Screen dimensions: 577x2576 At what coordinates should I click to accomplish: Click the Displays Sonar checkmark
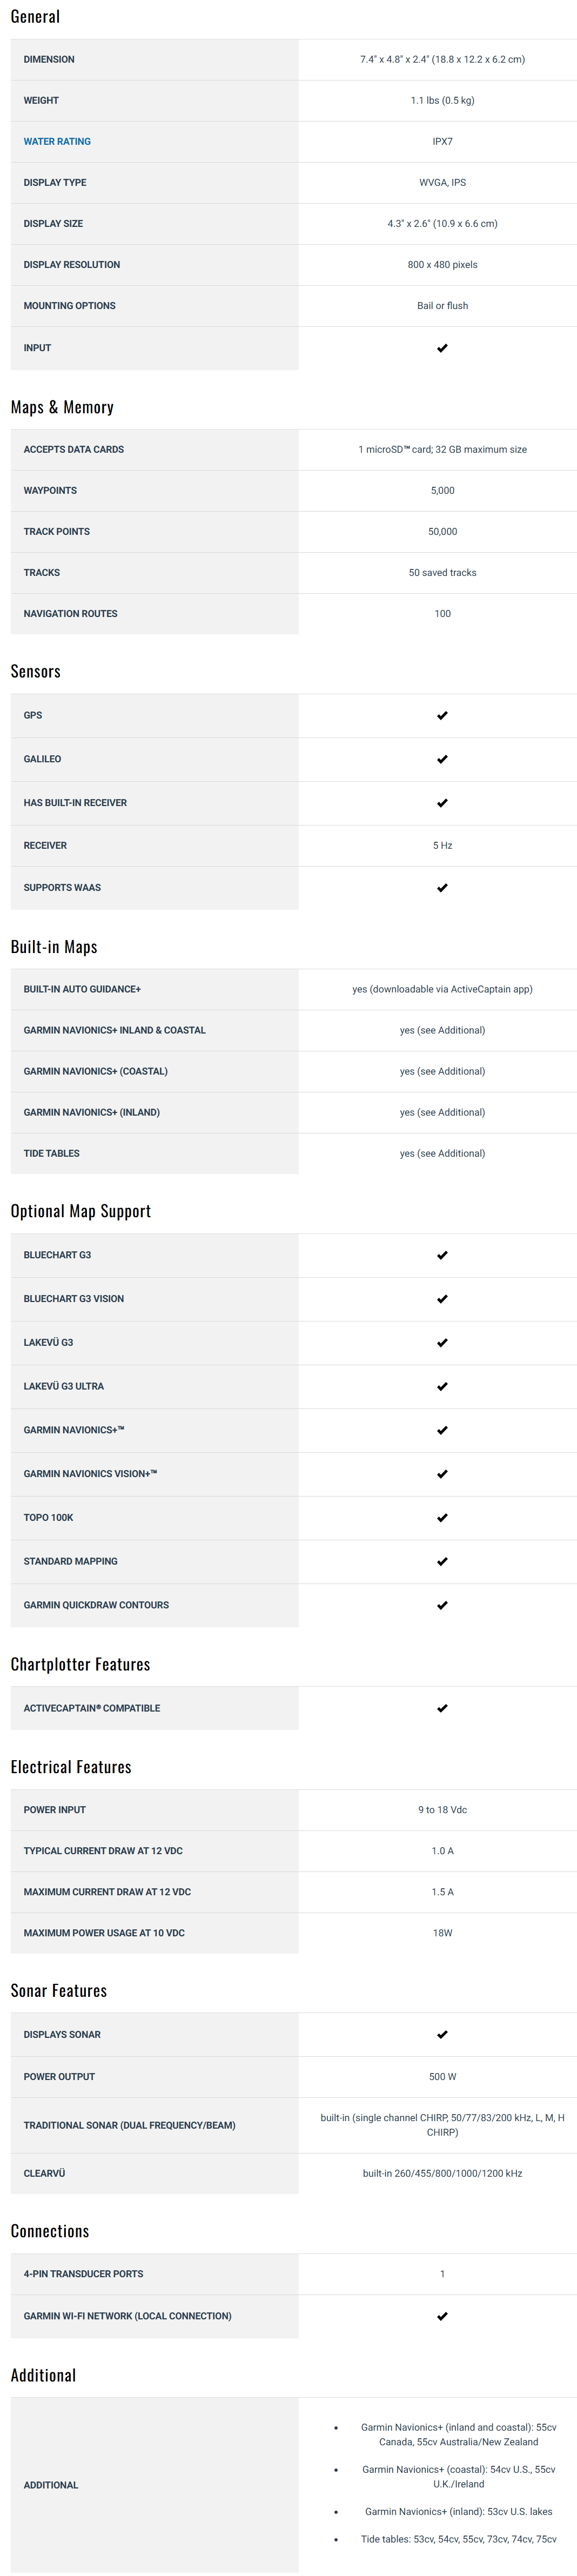point(442,2035)
